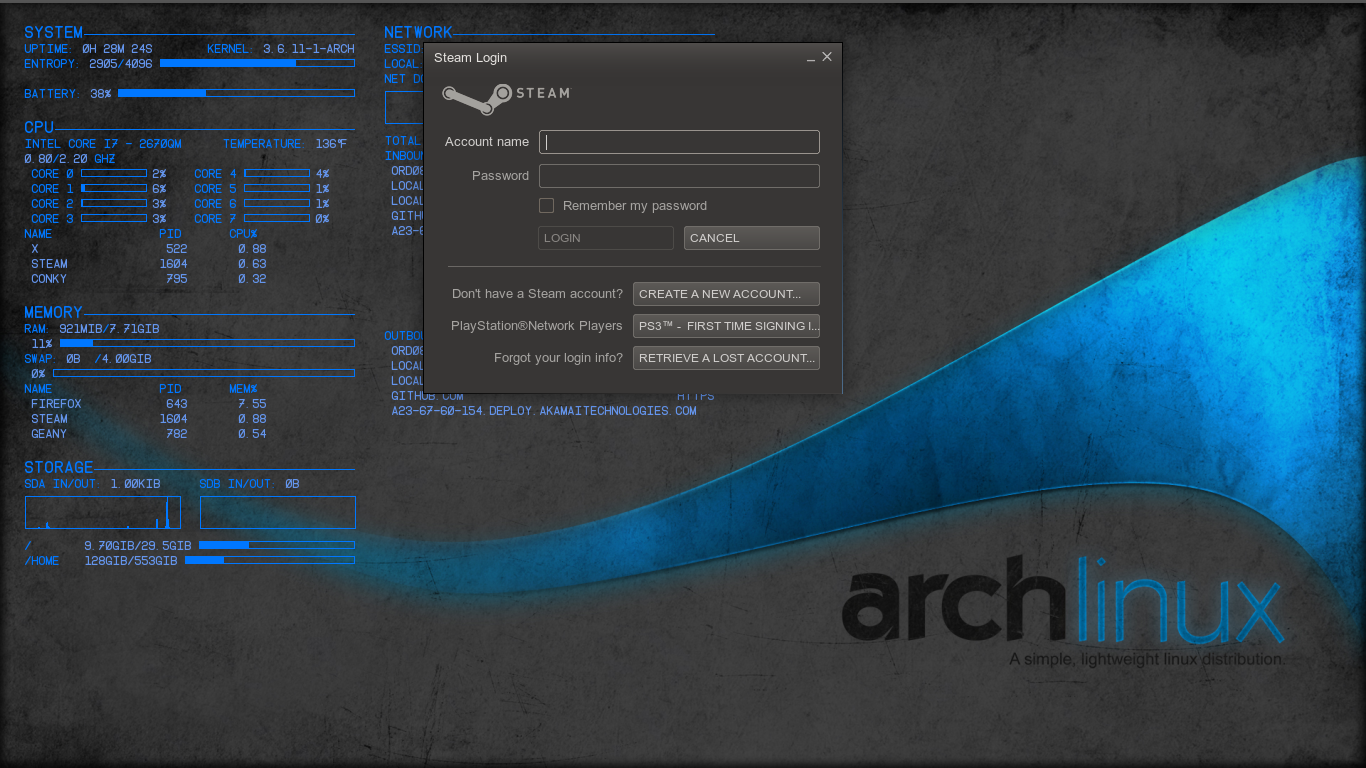Click "Remember my password" label text

click(x=635, y=206)
